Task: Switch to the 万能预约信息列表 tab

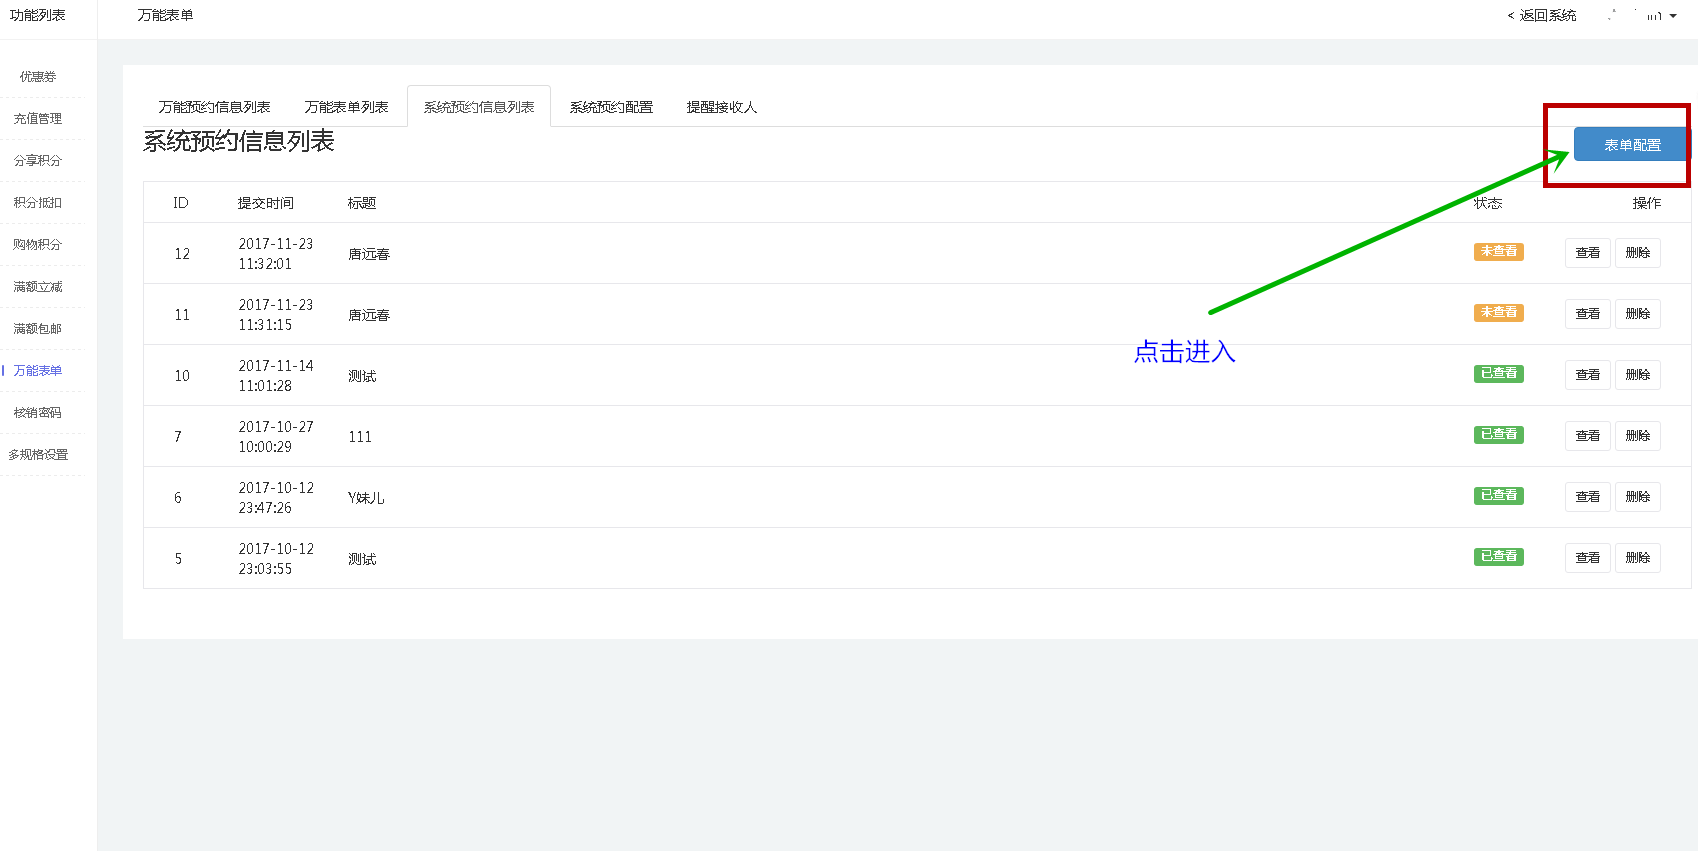Action: click(214, 107)
